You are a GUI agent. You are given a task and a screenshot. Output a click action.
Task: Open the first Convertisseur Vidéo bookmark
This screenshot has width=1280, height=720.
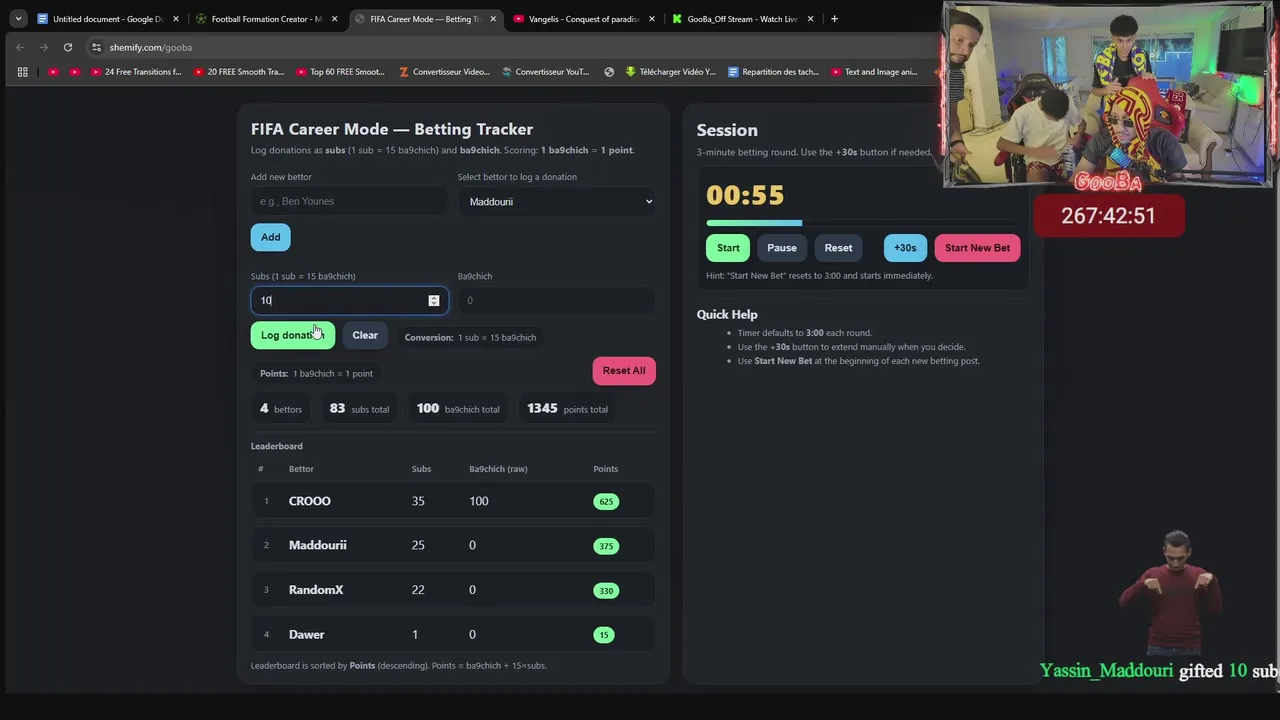pyautogui.click(x=444, y=72)
